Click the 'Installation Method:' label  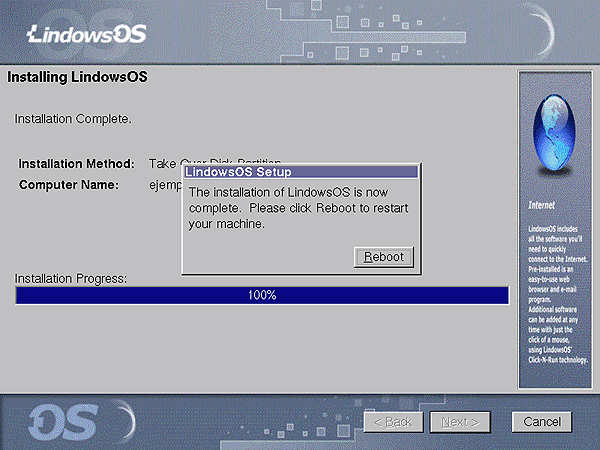(77, 164)
